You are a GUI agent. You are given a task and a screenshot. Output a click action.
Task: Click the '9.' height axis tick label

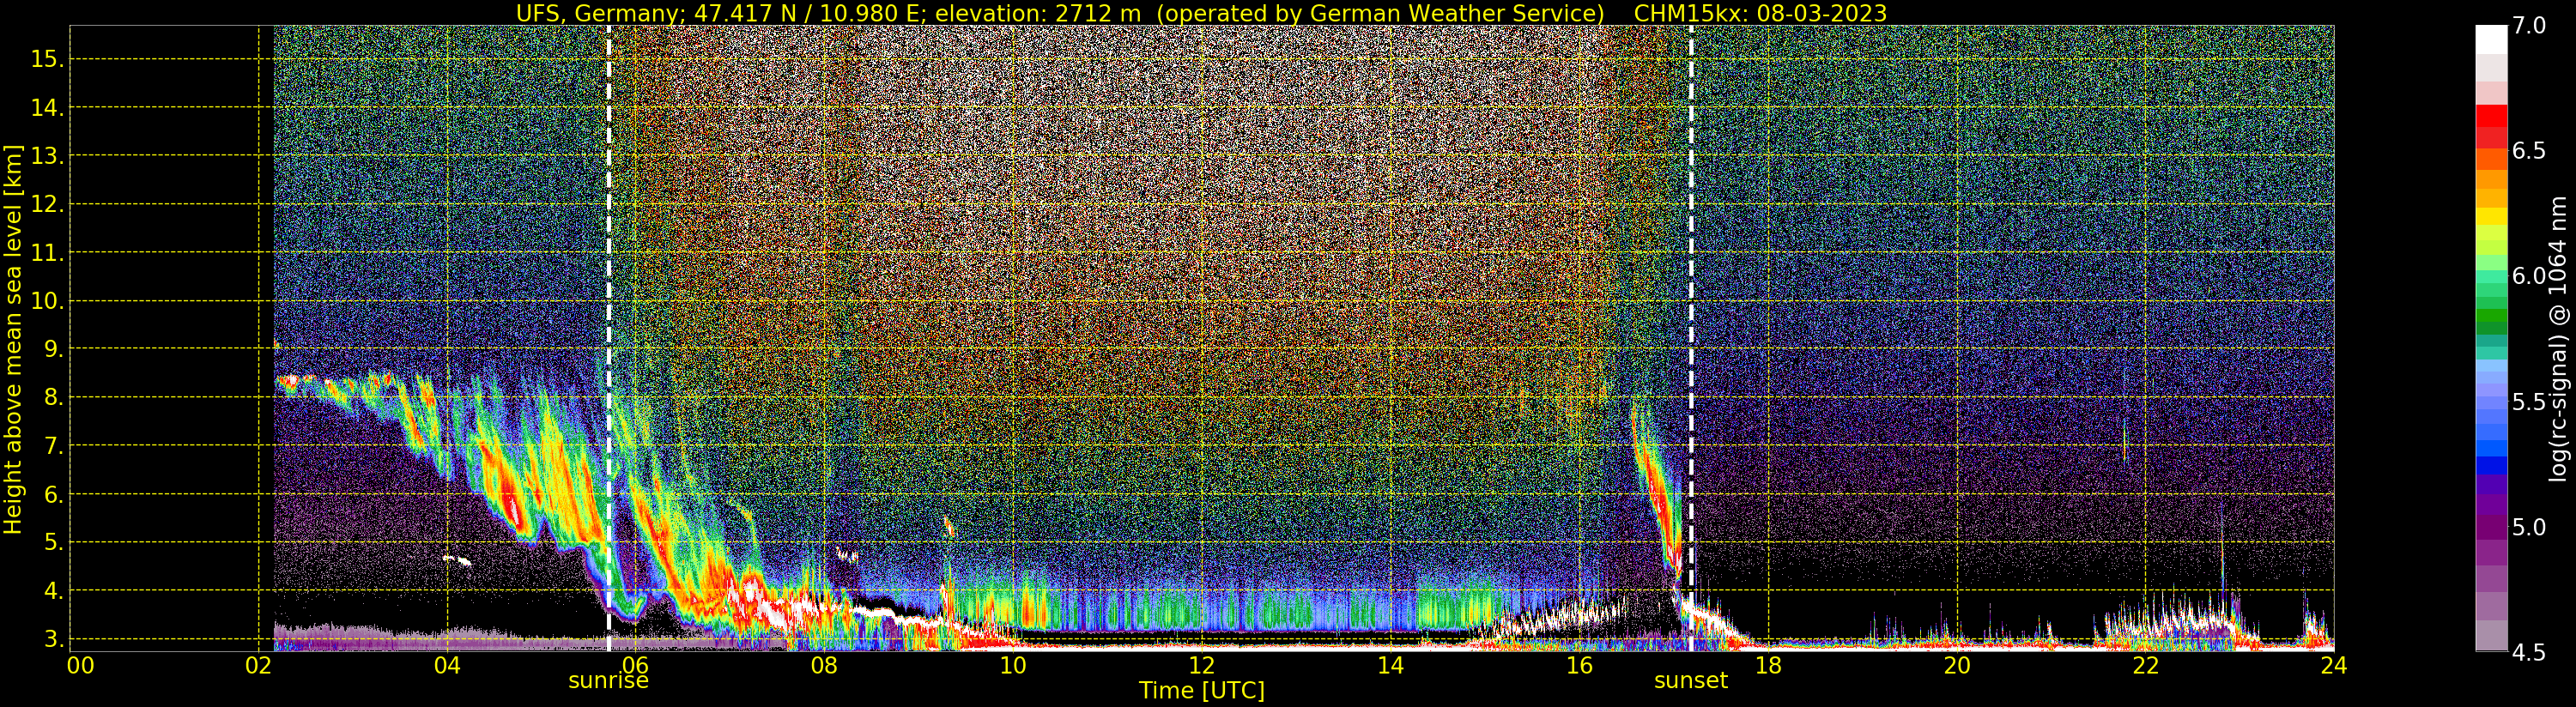pos(54,349)
